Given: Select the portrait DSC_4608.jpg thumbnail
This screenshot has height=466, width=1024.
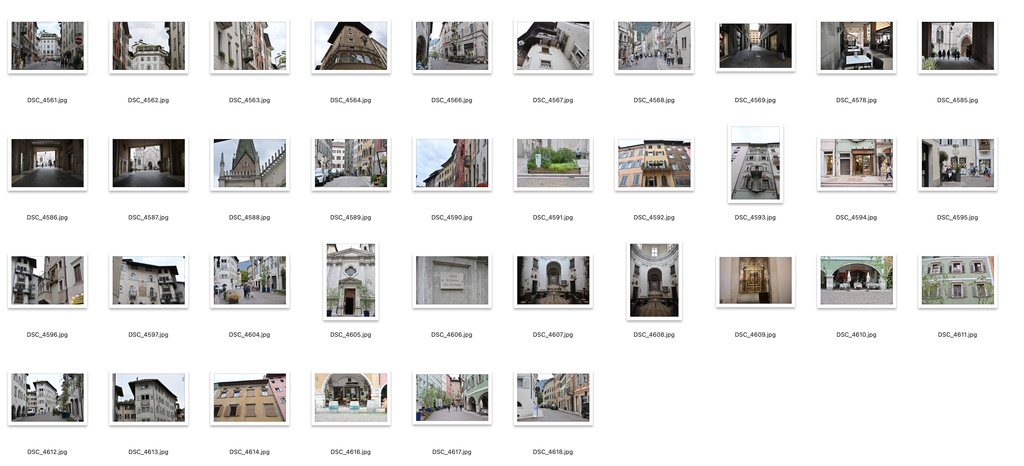Looking at the screenshot, I should 654,281.
